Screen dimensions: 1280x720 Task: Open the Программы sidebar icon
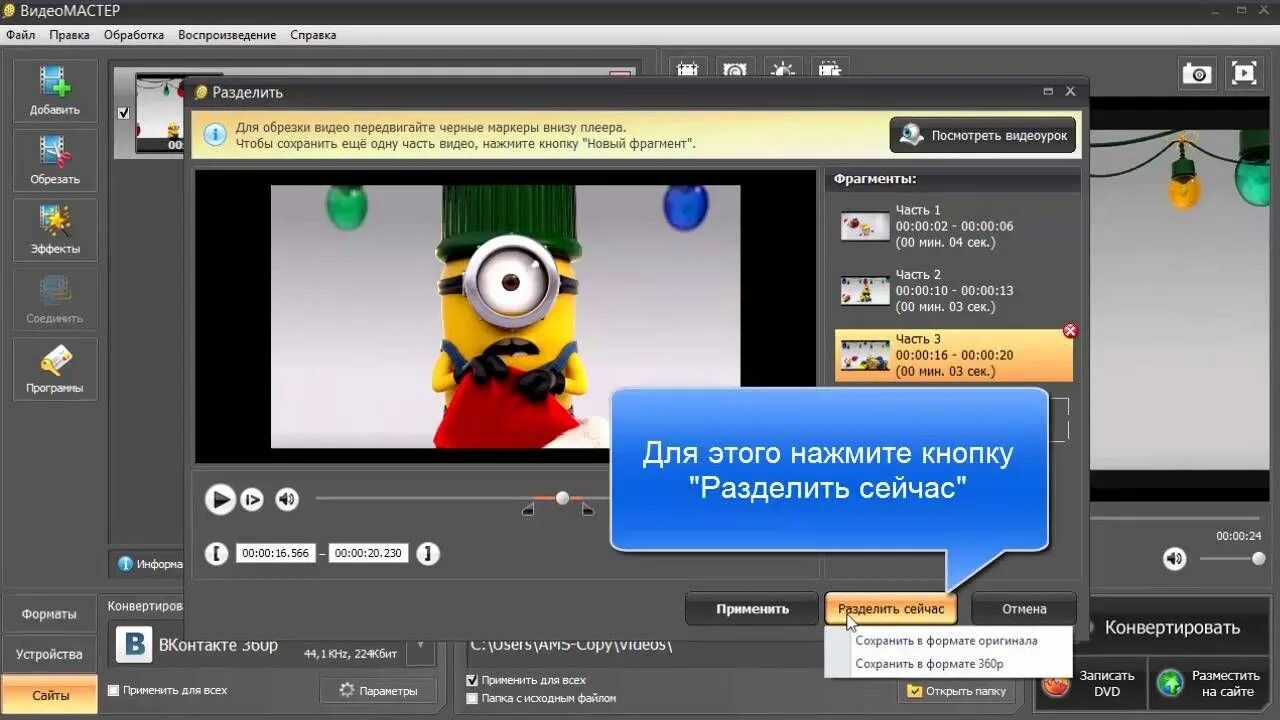coord(55,369)
